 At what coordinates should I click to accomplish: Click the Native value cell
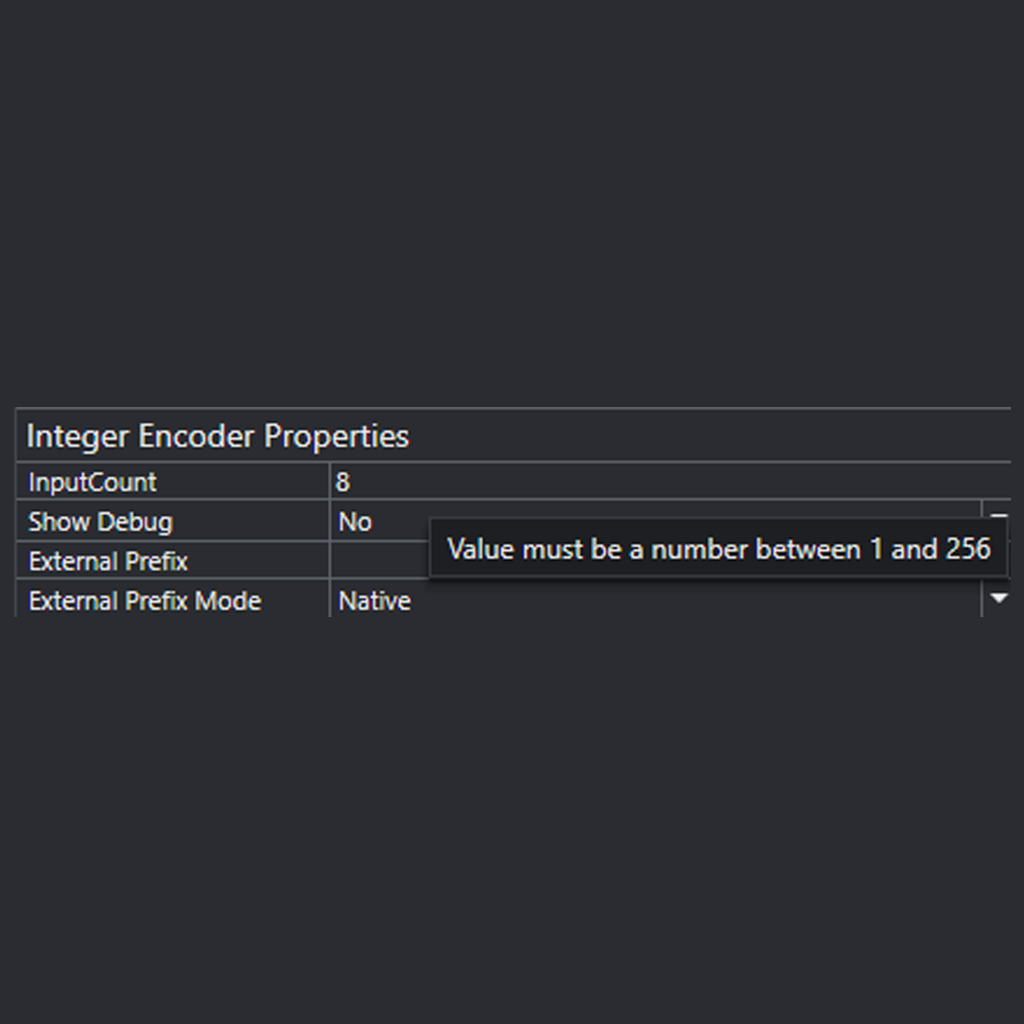click(x=373, y=600)
